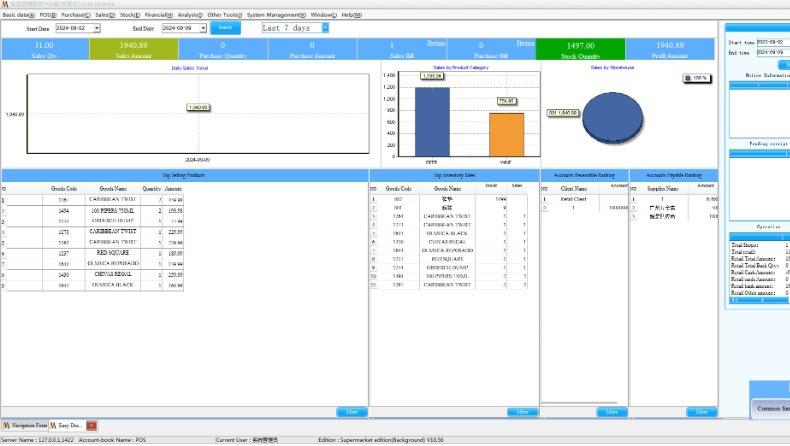This screenshot has width=790, height=446.
Task: Select the olive Sales Amount tile
Action: click(x=134, y=49)
